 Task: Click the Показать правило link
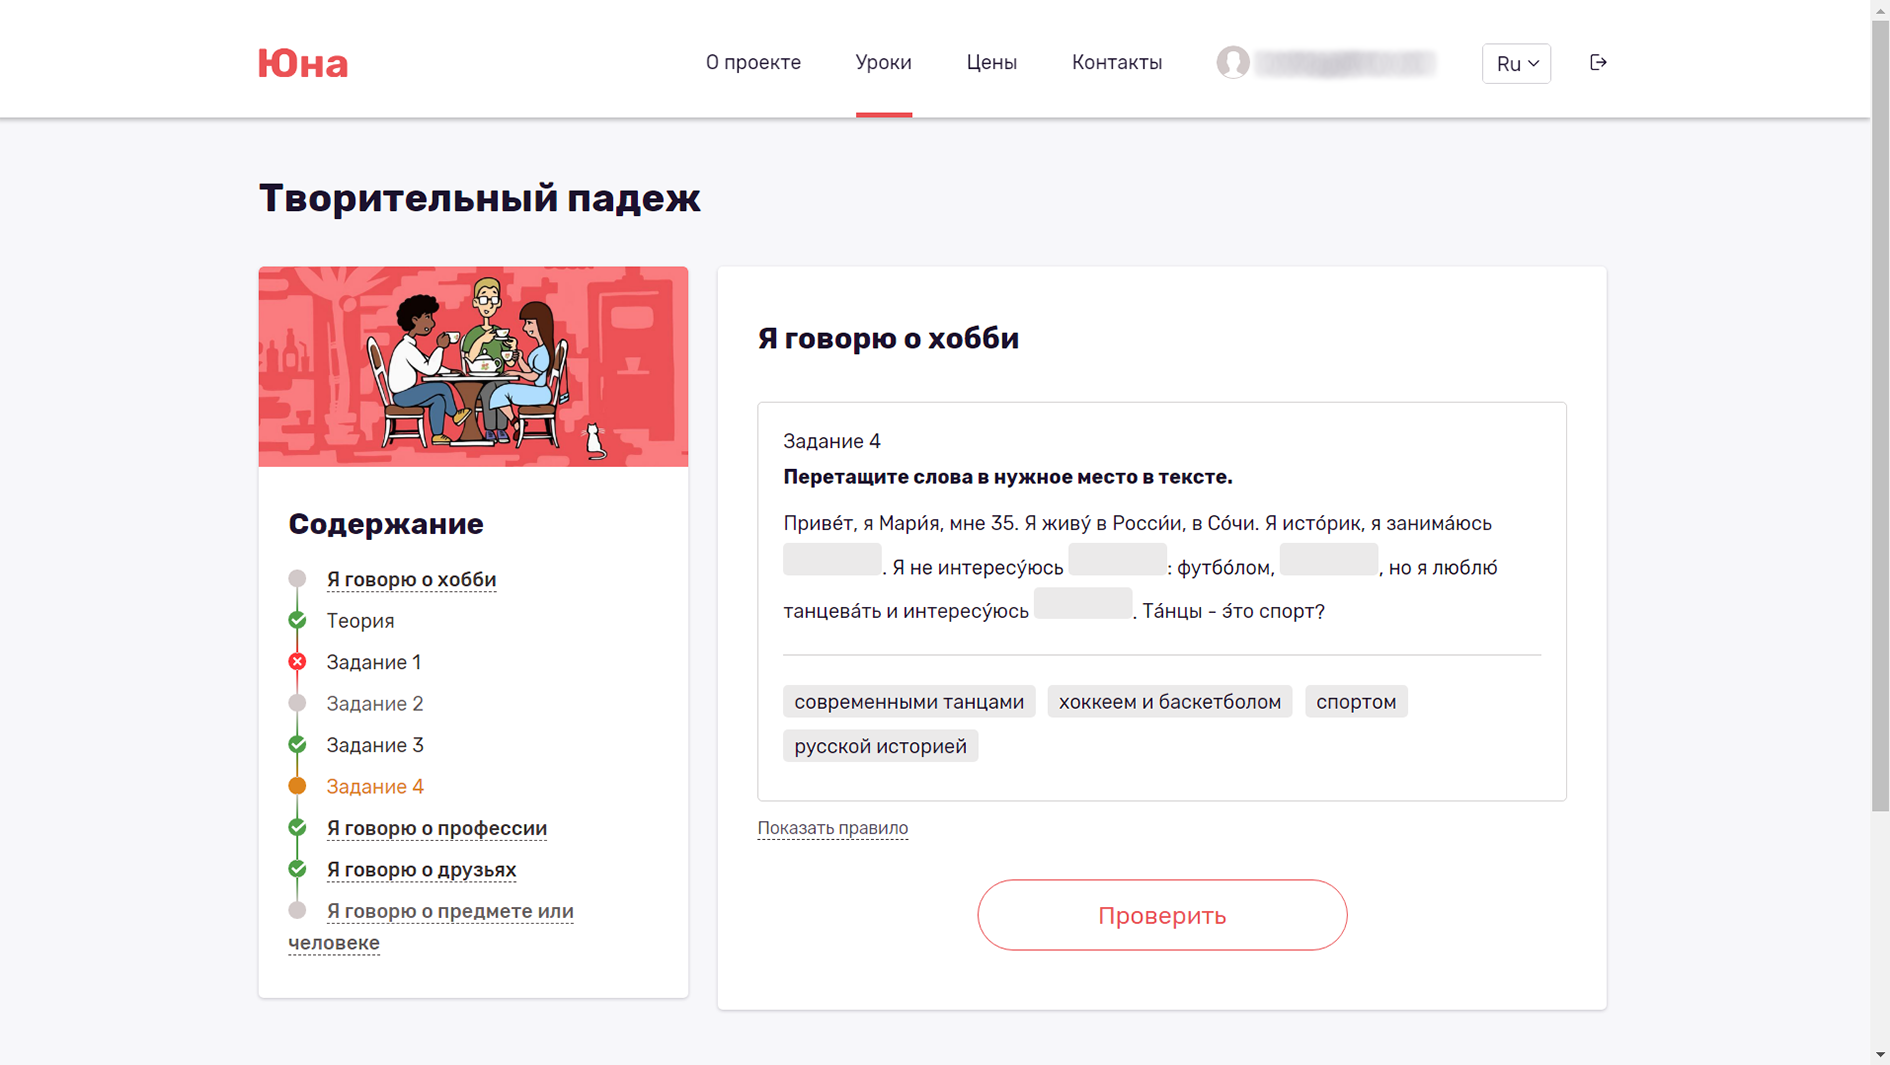pyautogui.click(x=832, y=828)
